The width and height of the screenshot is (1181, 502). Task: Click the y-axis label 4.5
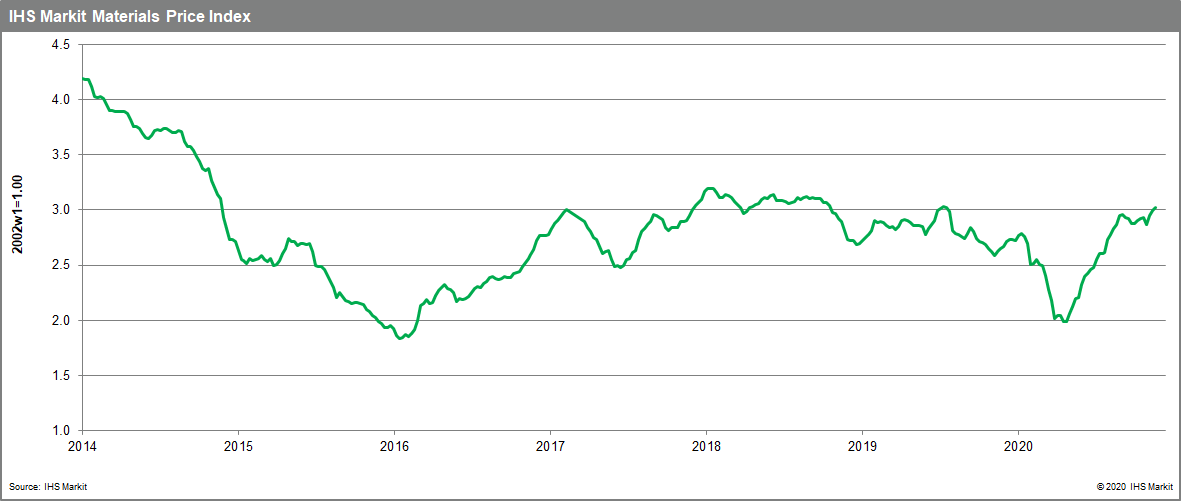[61, 44]
